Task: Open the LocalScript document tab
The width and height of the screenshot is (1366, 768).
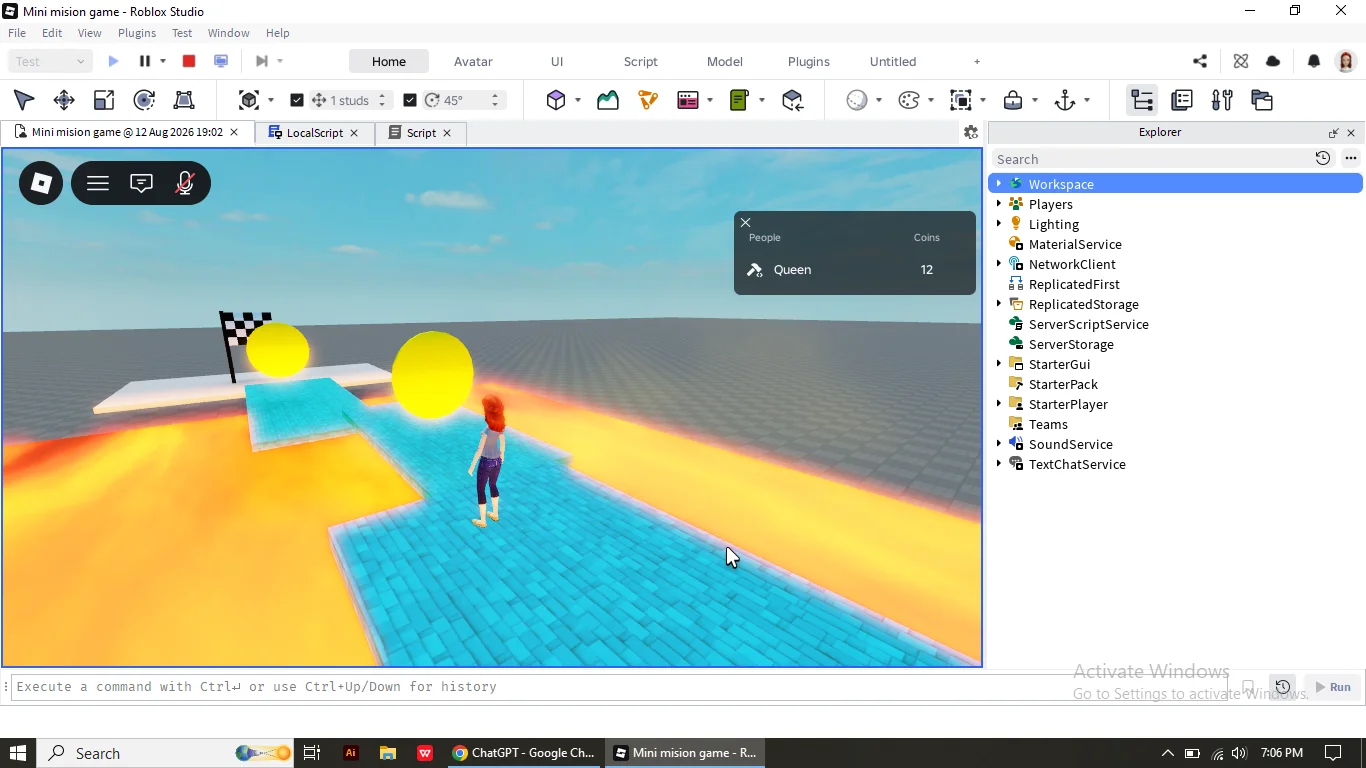Action: click(315, 133)
